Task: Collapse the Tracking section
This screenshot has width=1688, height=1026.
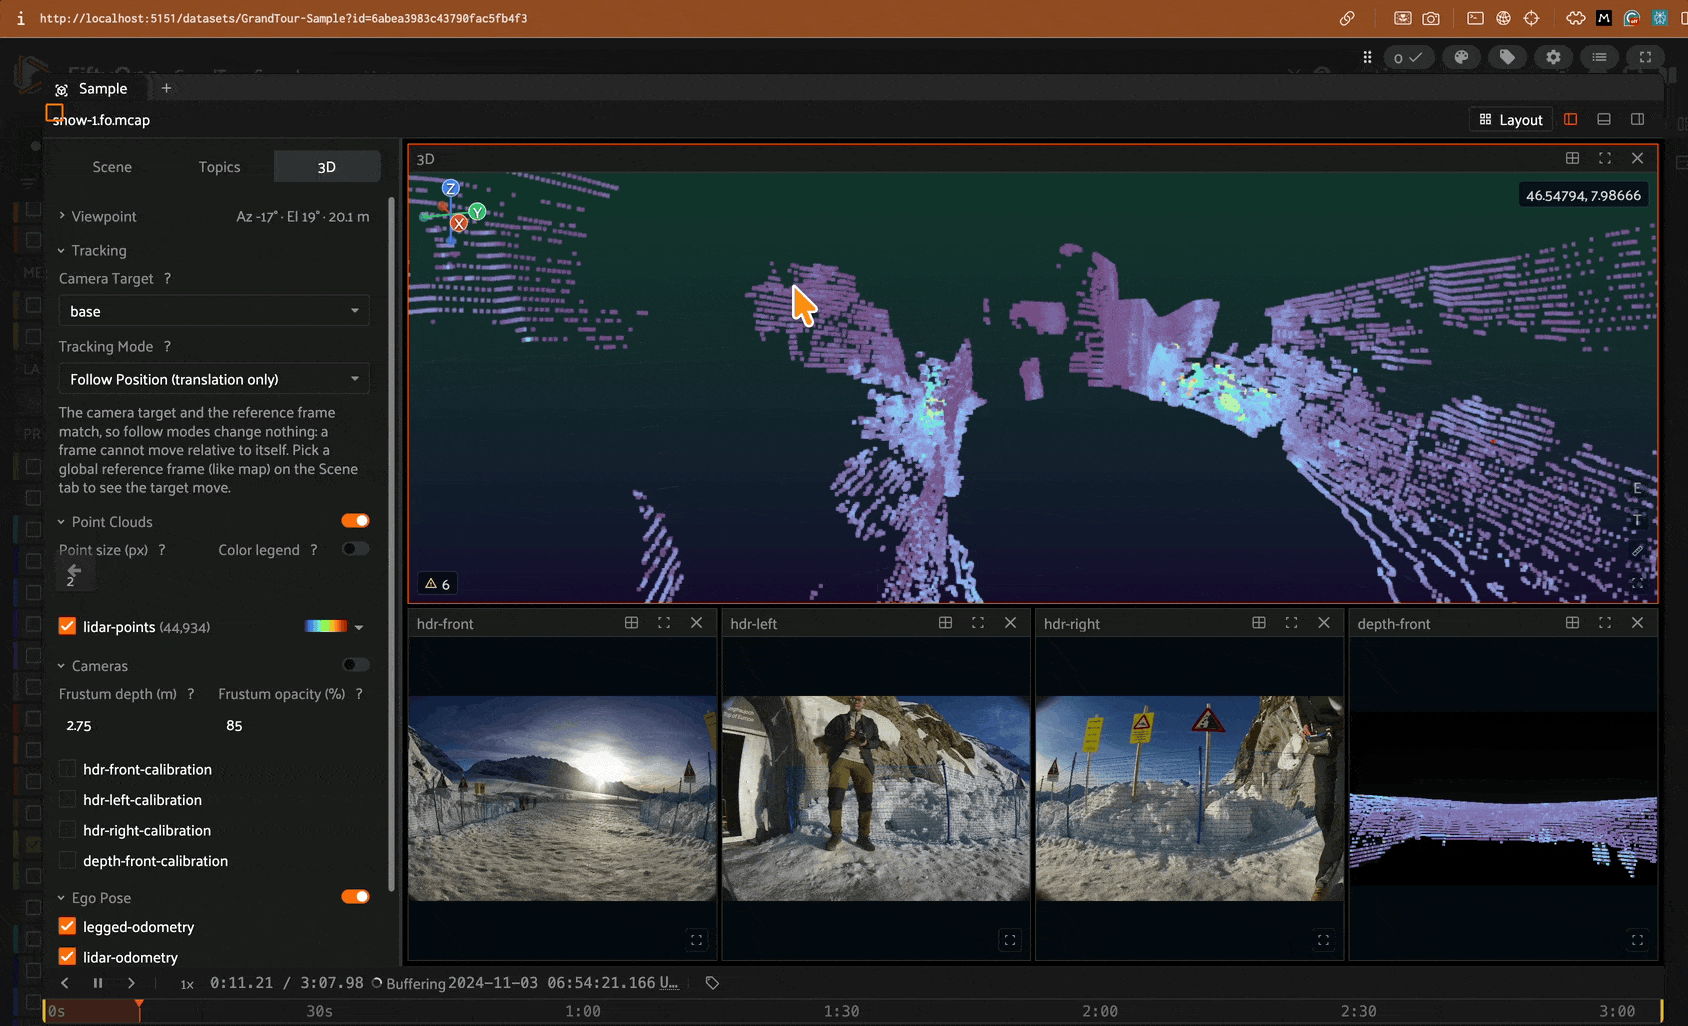Action: [x=92, y=250]
